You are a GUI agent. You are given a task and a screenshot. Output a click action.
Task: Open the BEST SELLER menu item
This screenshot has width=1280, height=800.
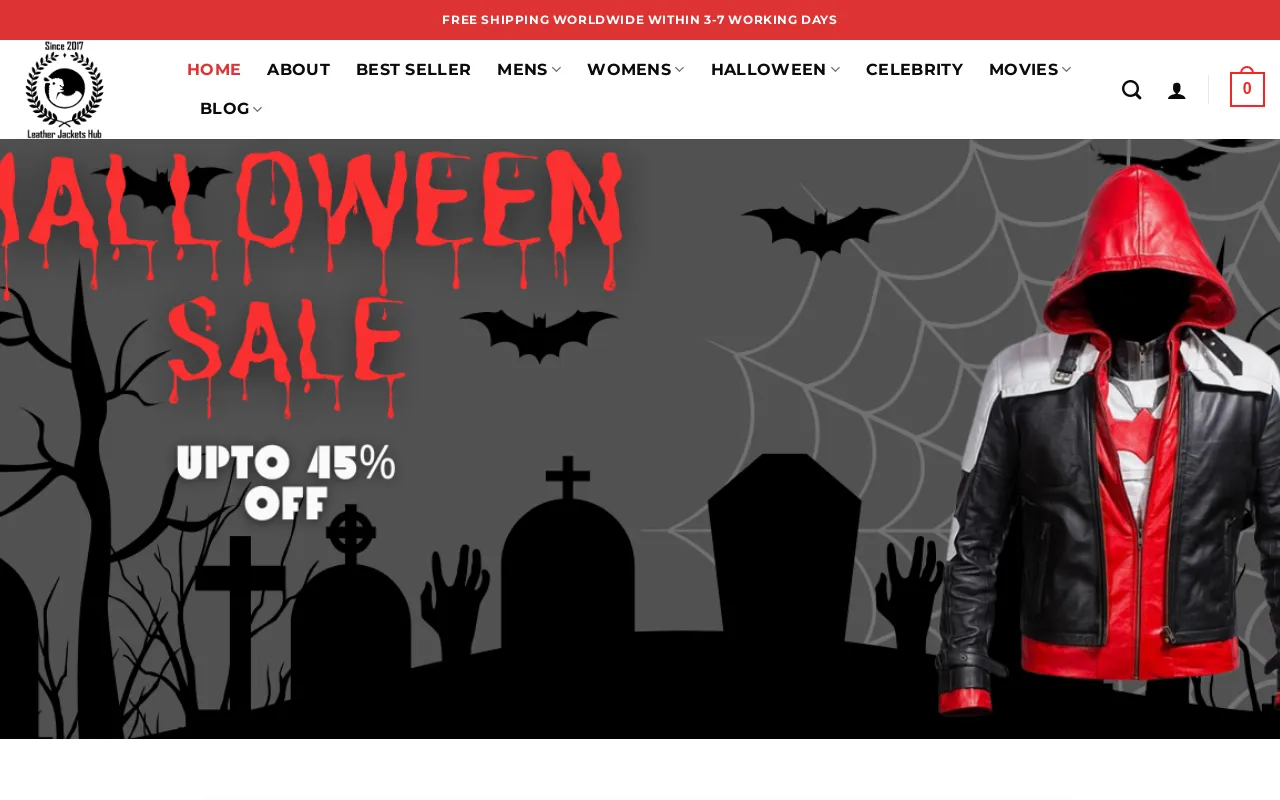(x=413, y=69)
